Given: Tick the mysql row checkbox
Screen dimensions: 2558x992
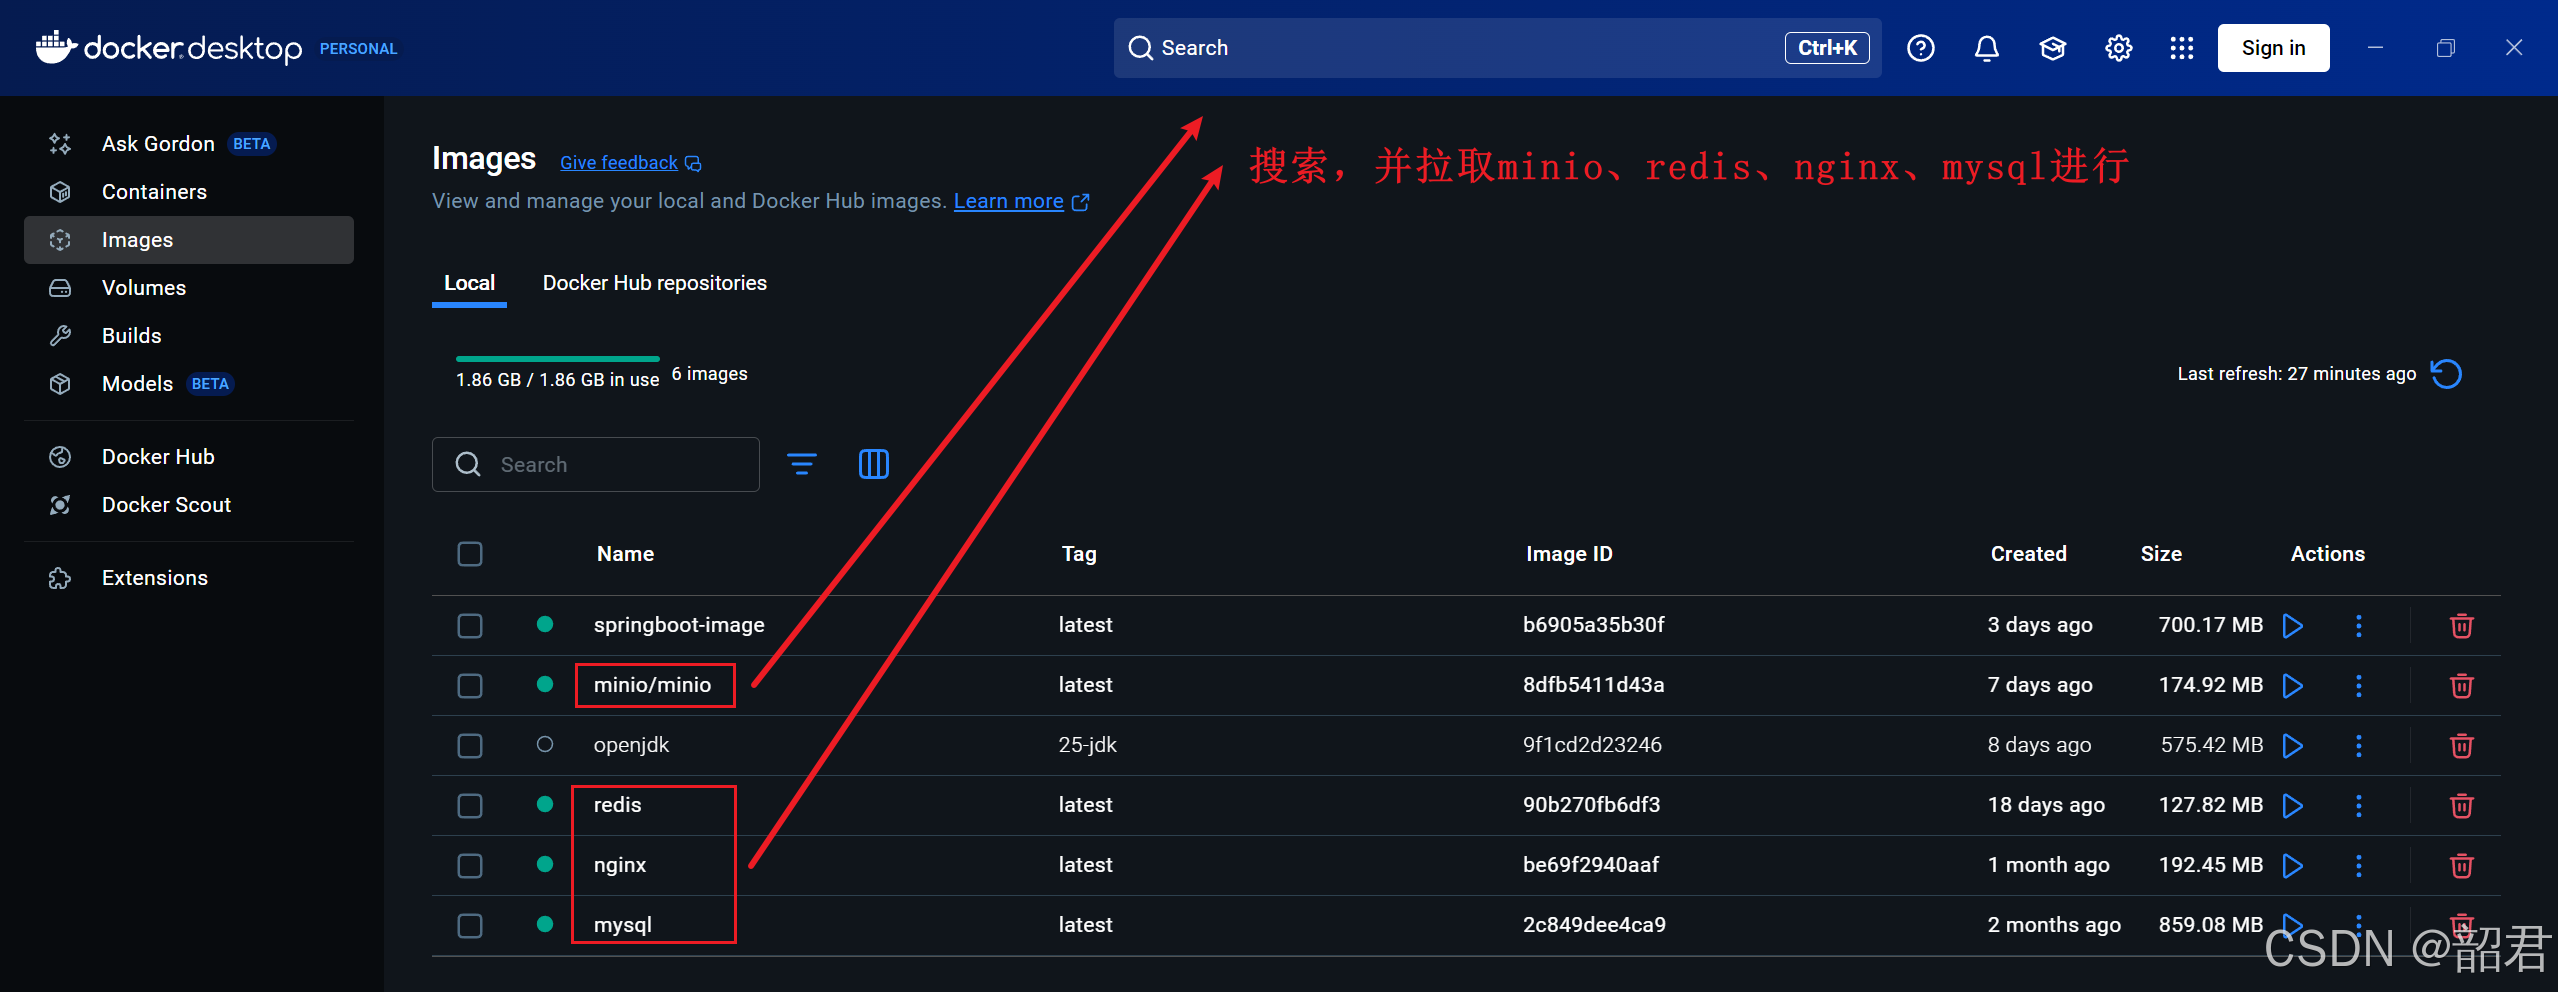Looking at the screenshot, I should click(x=470, y=926).
